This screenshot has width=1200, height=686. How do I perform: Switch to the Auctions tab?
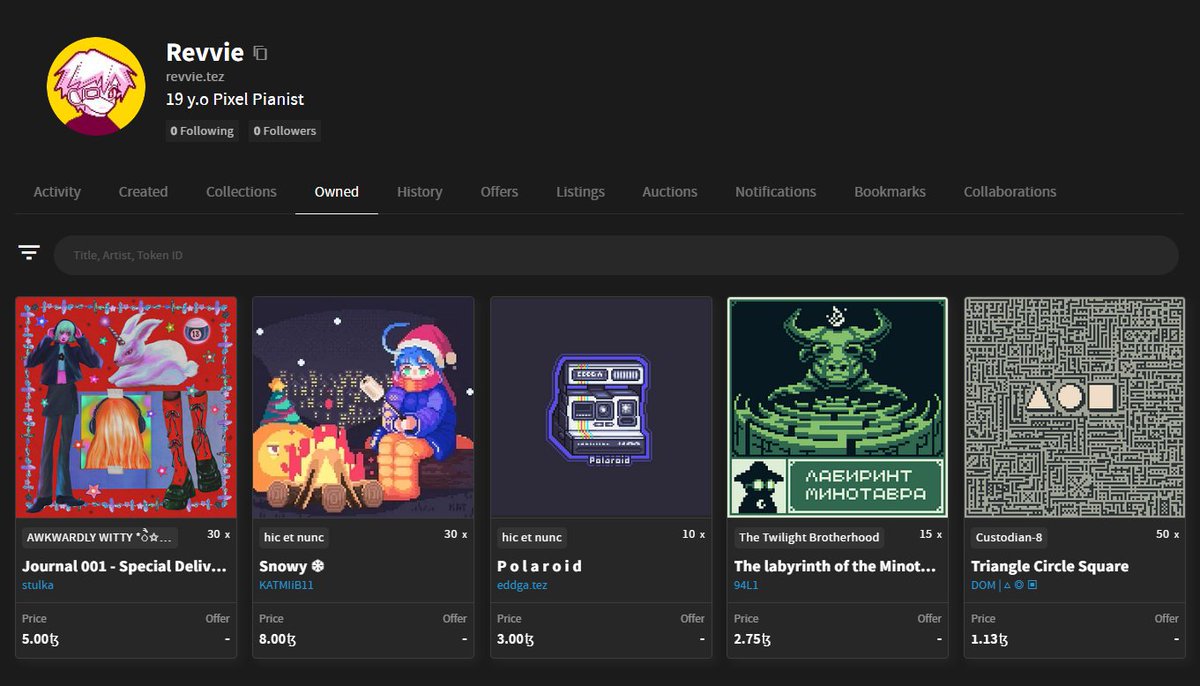(x=669, y=191)
